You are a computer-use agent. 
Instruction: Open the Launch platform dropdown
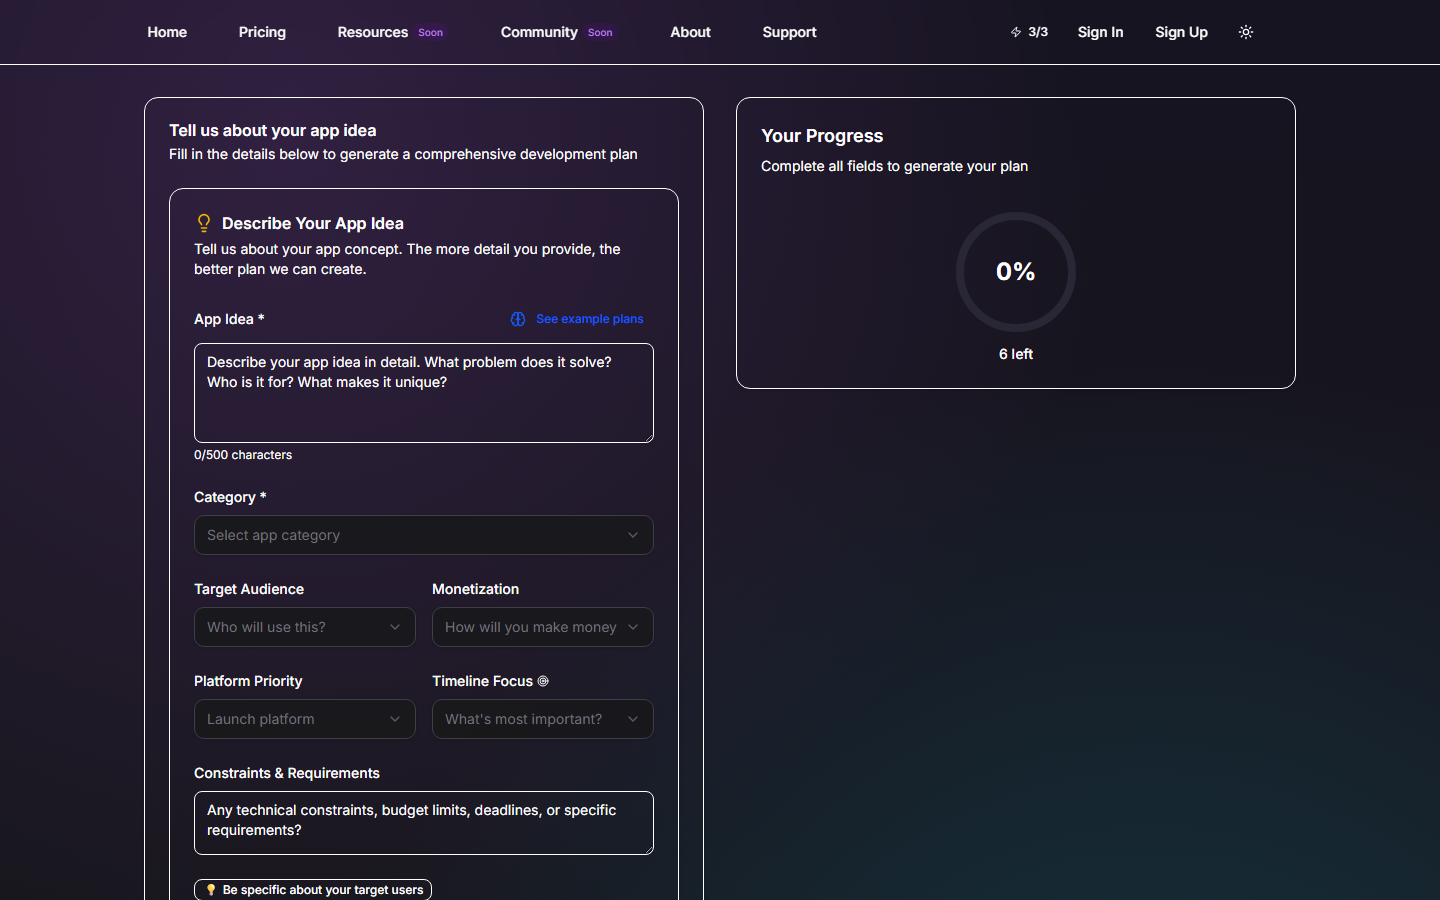tap(304, 719)
